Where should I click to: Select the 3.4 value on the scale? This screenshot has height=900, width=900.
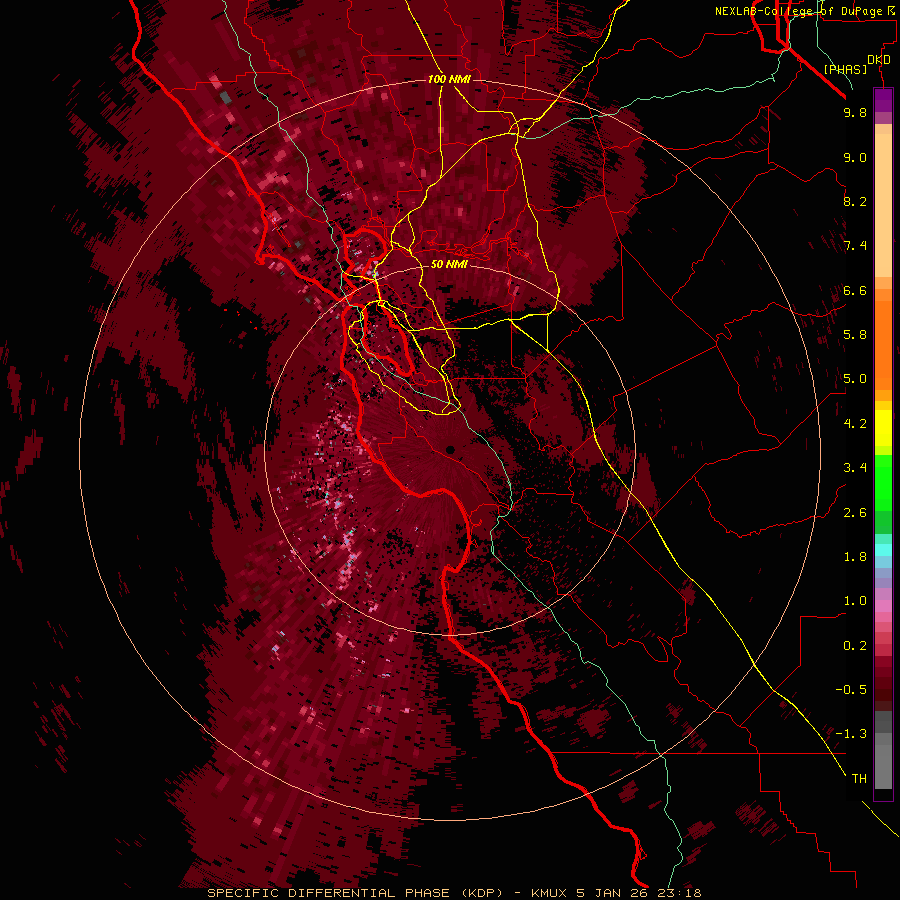pyautogui.click(x=855, y=468)
